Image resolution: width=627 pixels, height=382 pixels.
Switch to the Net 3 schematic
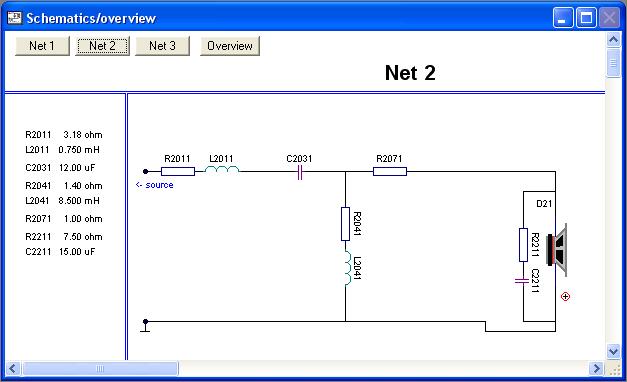[162, 46]
